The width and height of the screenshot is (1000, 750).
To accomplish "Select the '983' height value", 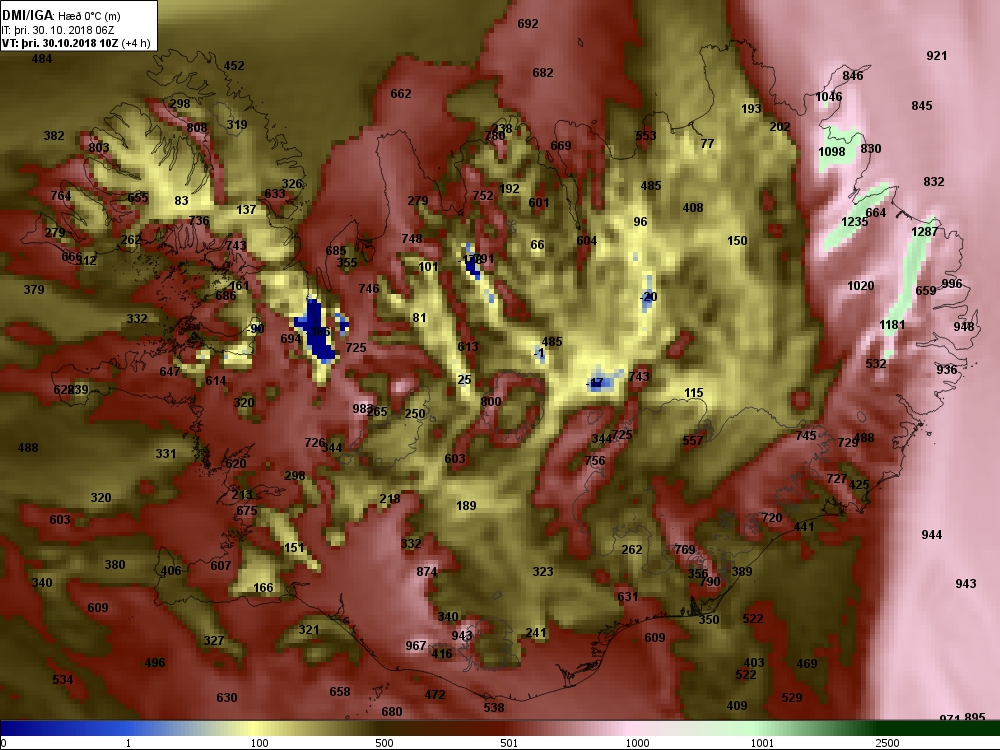I will pyautogui.click(x=363, y=409).
